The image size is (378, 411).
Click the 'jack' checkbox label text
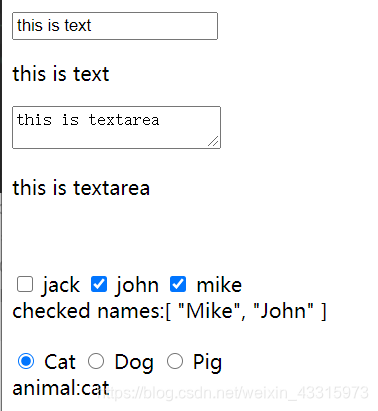click(61, 286)
